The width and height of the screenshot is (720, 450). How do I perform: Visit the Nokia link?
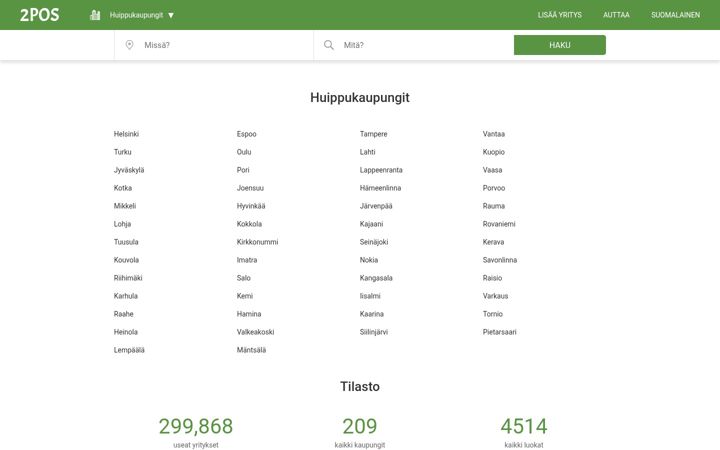369,260
